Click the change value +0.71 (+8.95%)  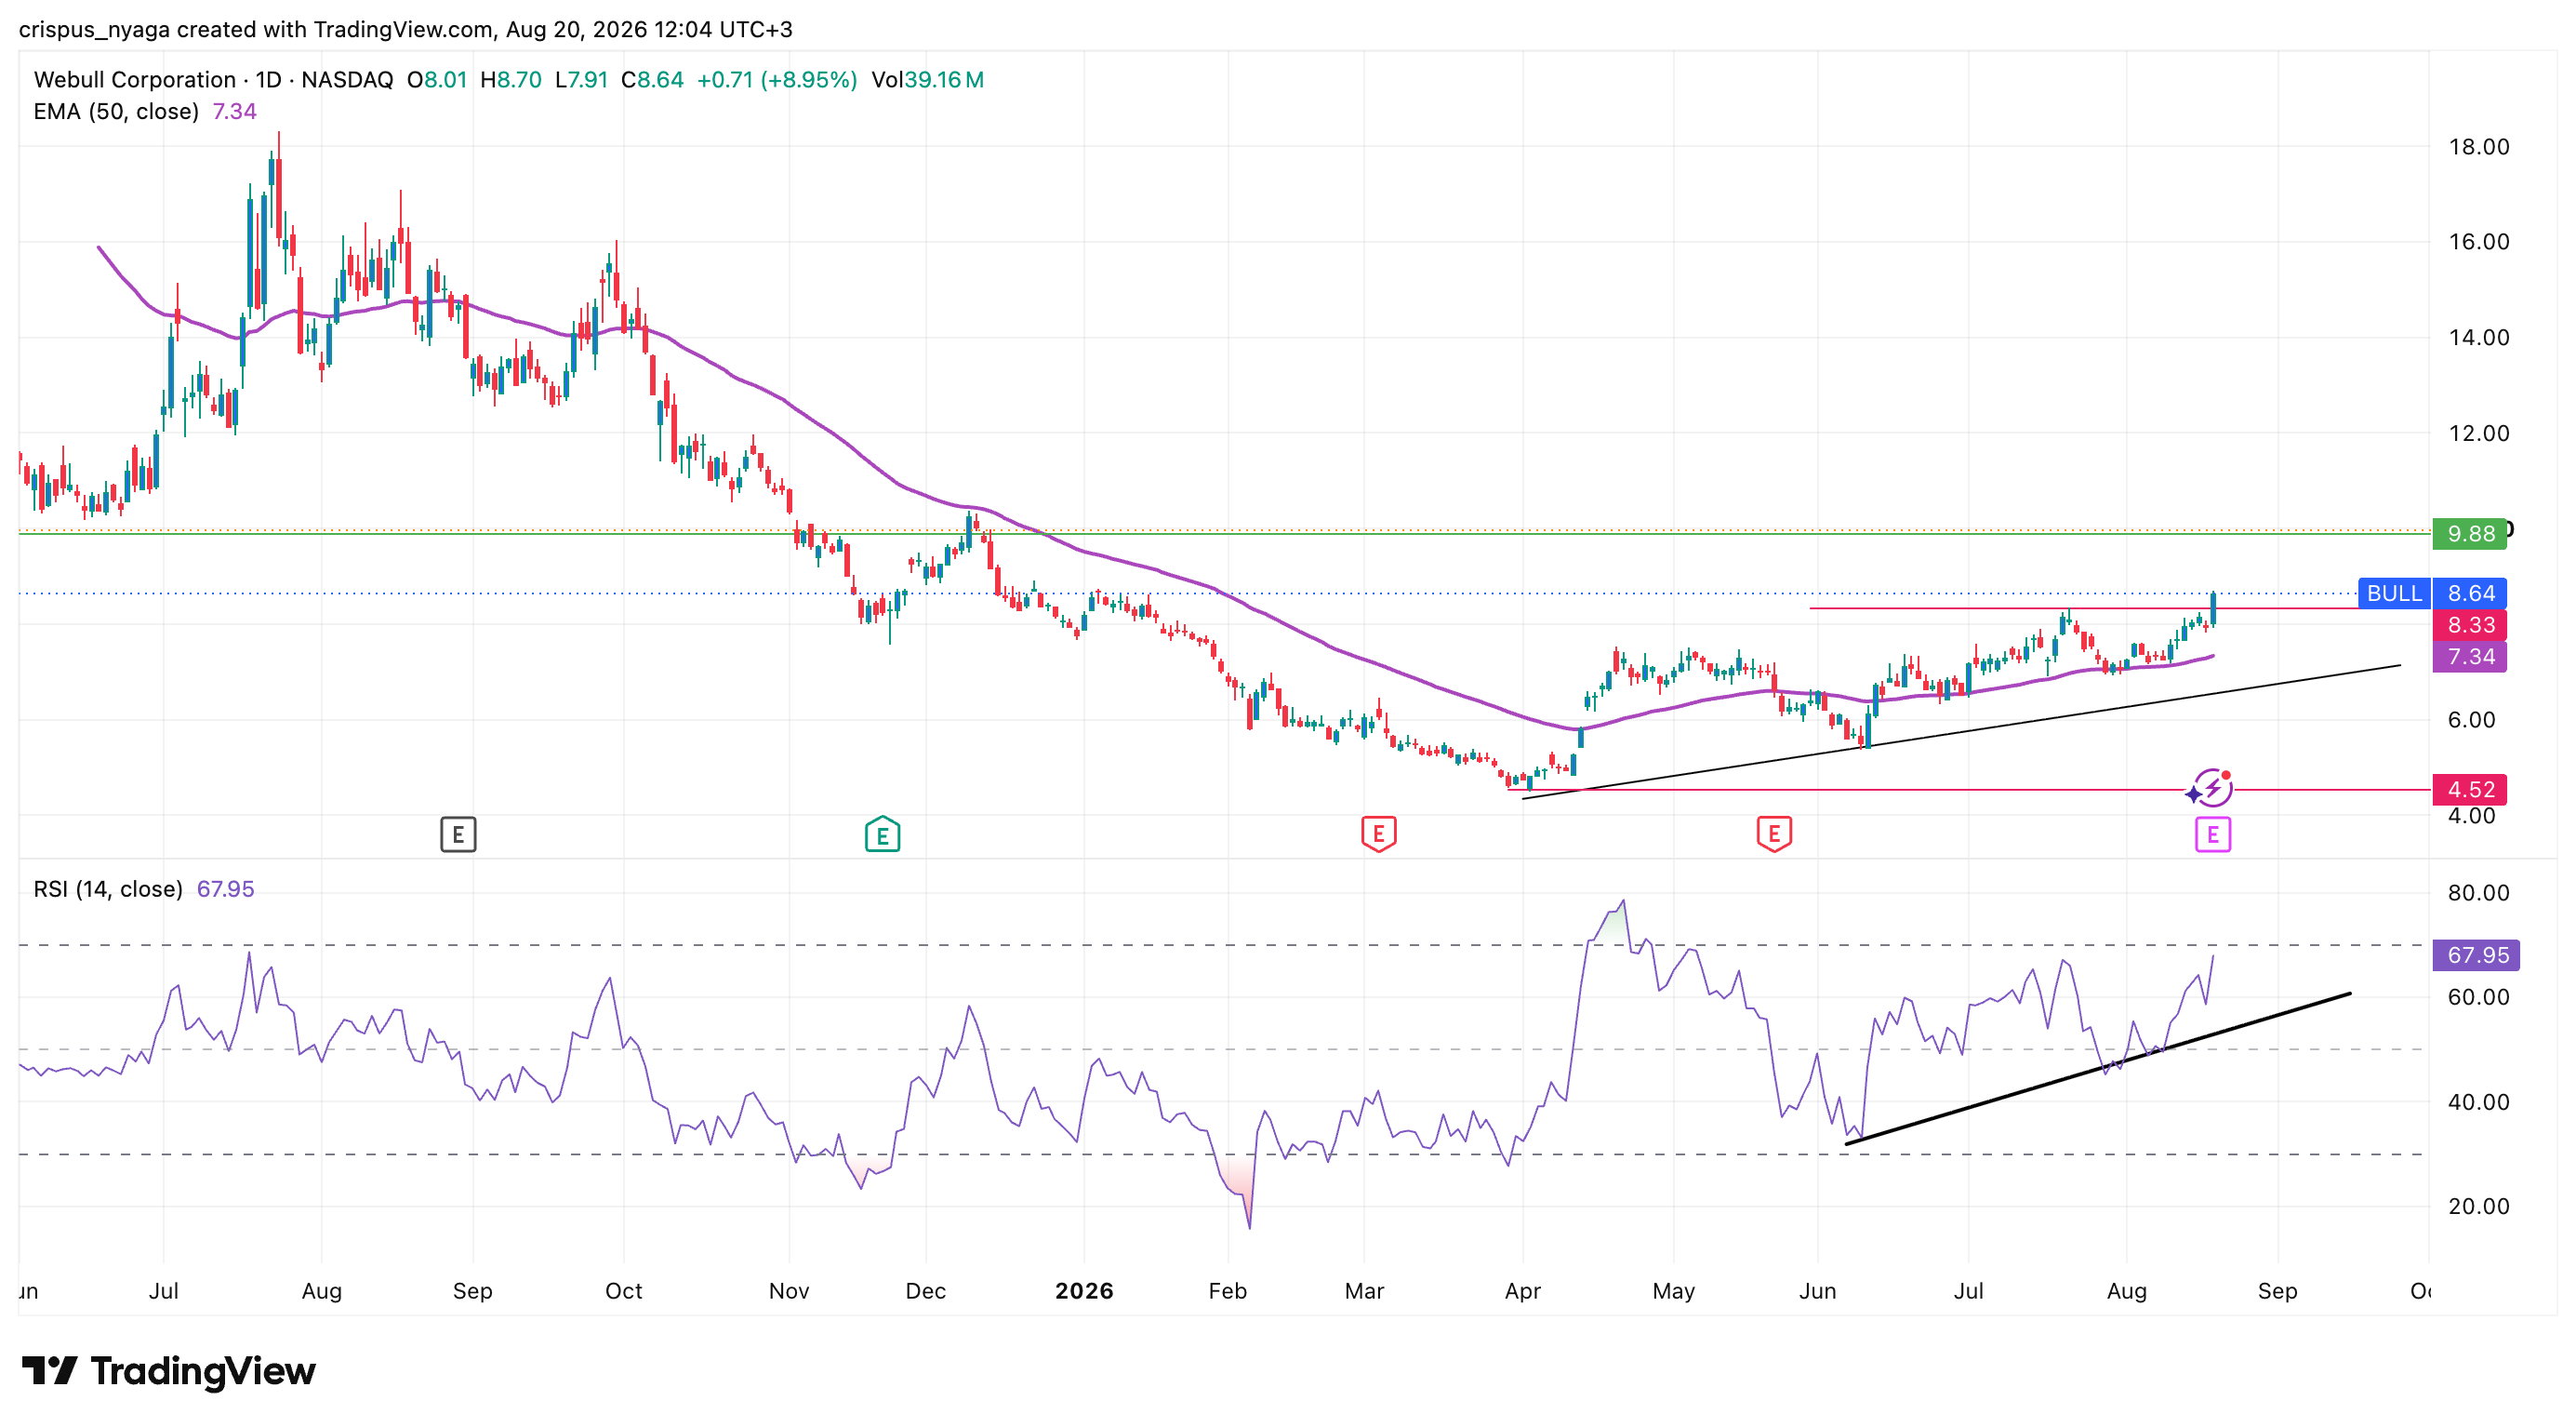coord(777,80)
